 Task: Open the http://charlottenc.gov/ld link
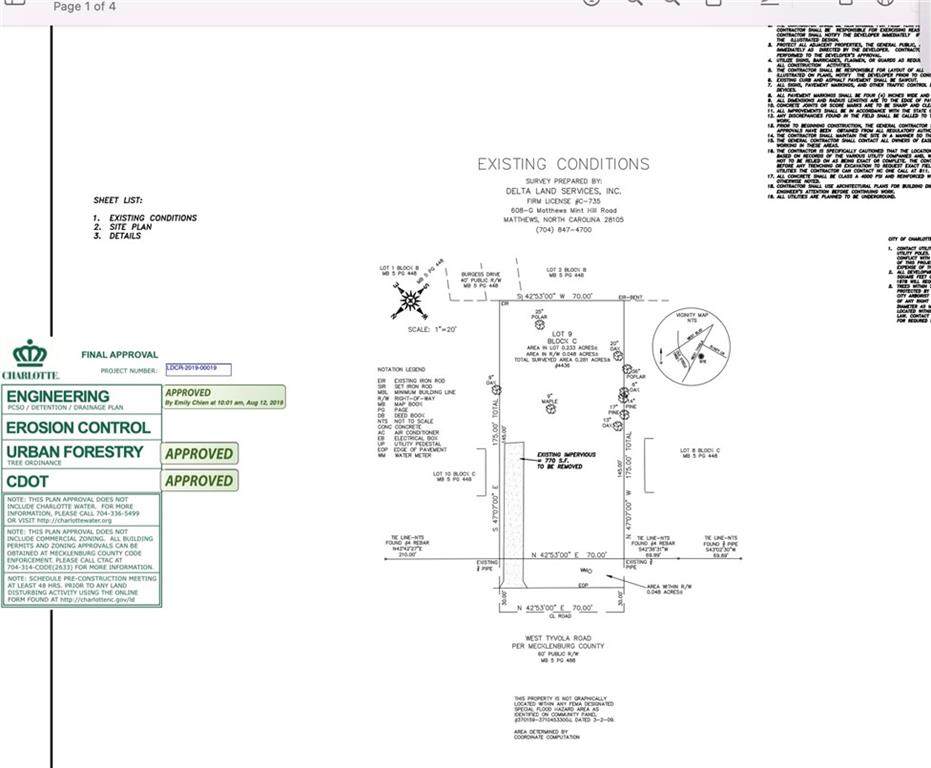click(x=98, y=599)
